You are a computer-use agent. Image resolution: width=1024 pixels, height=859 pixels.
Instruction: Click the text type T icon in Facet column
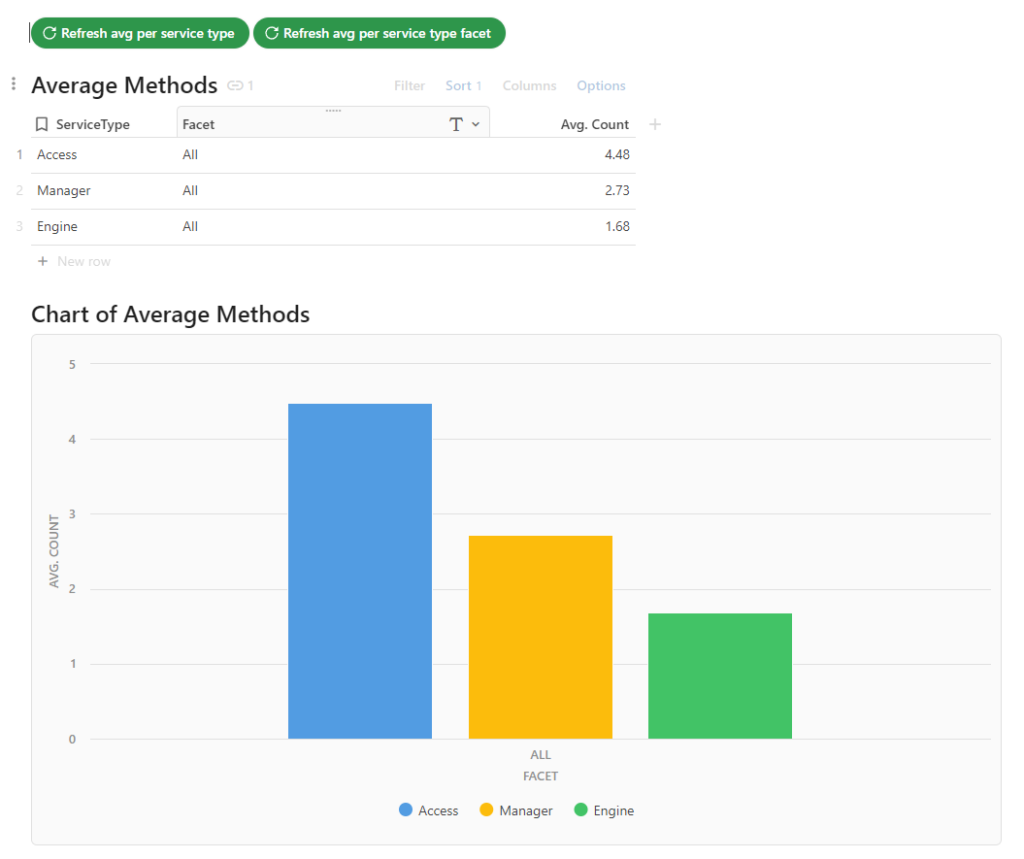click(x=456, y=125)
